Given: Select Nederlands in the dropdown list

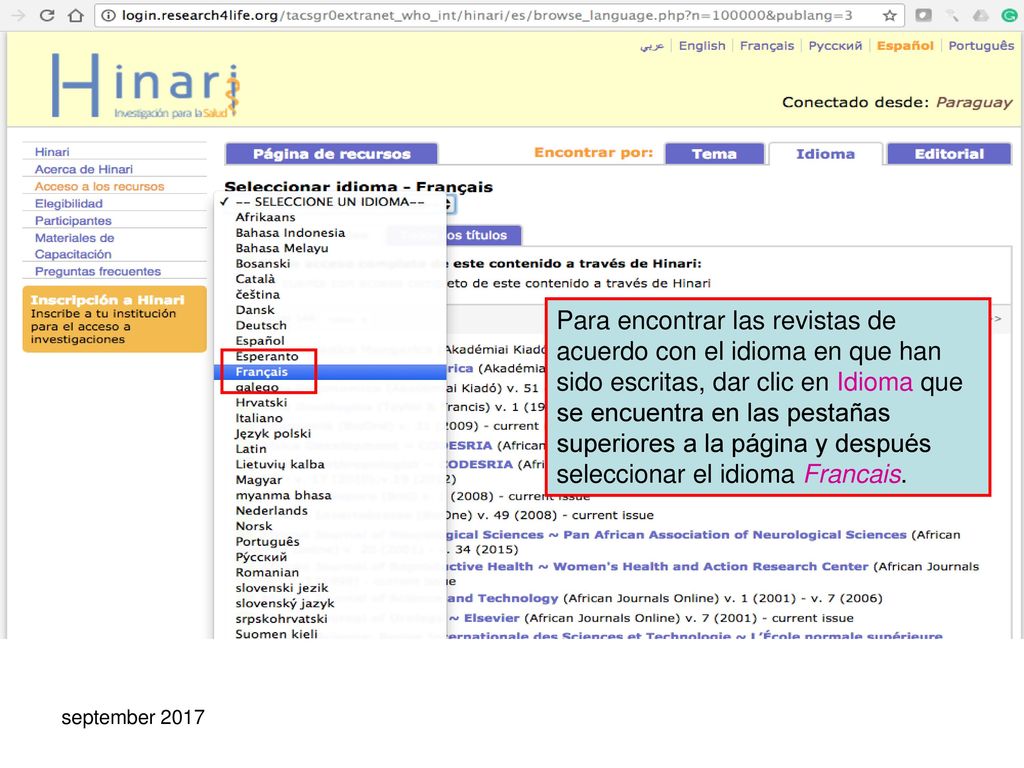Looking at the screenshot, I should [x=330, y=511].
